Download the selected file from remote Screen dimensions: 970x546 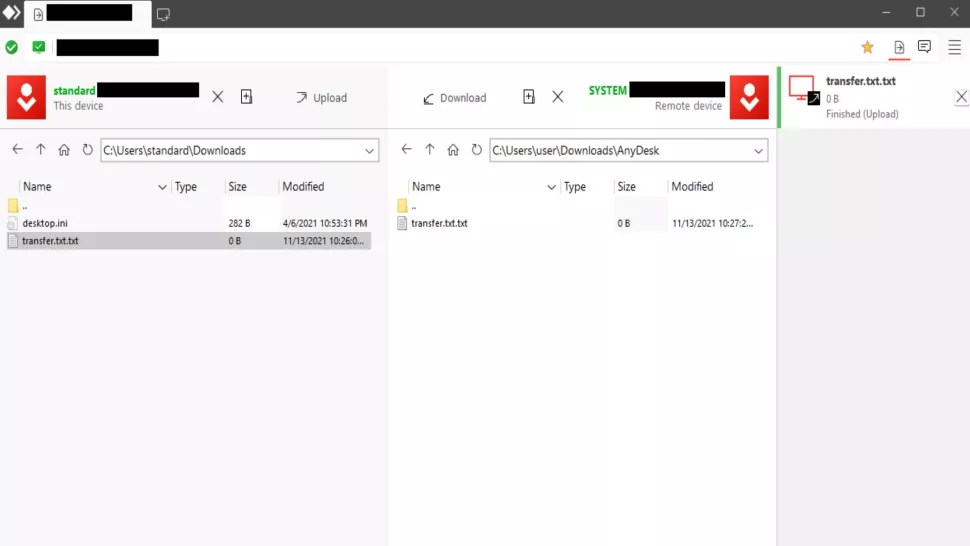tap(455, 98)
